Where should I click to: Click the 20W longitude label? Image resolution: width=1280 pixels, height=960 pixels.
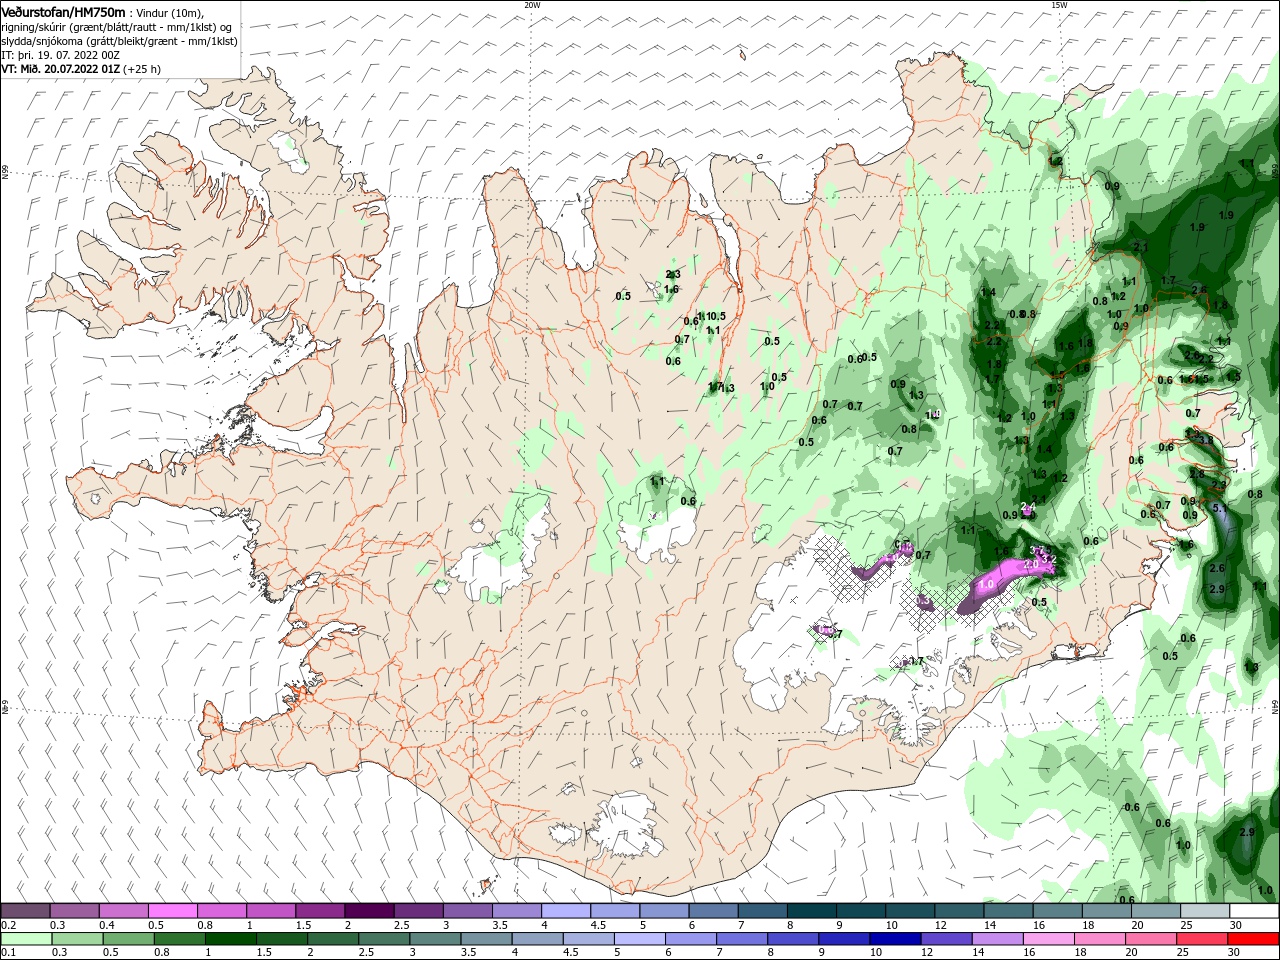pos(532,4)
